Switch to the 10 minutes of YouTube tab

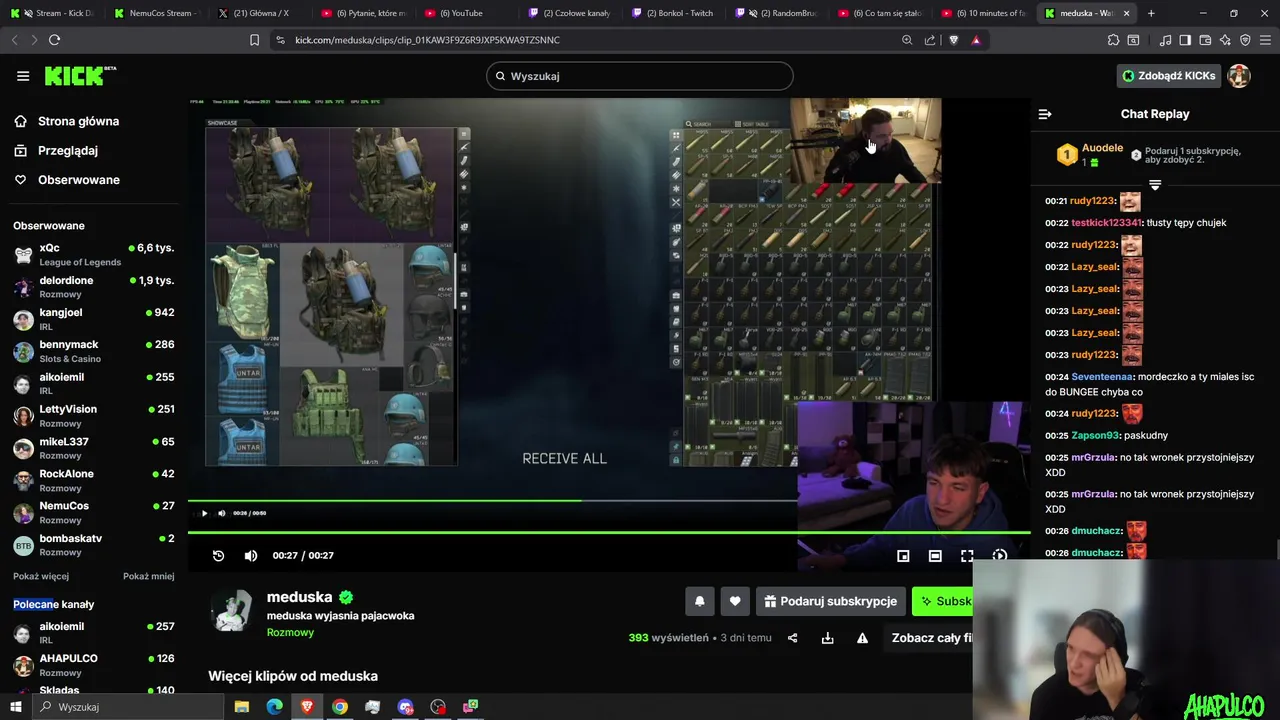click(x=983, y=13)
